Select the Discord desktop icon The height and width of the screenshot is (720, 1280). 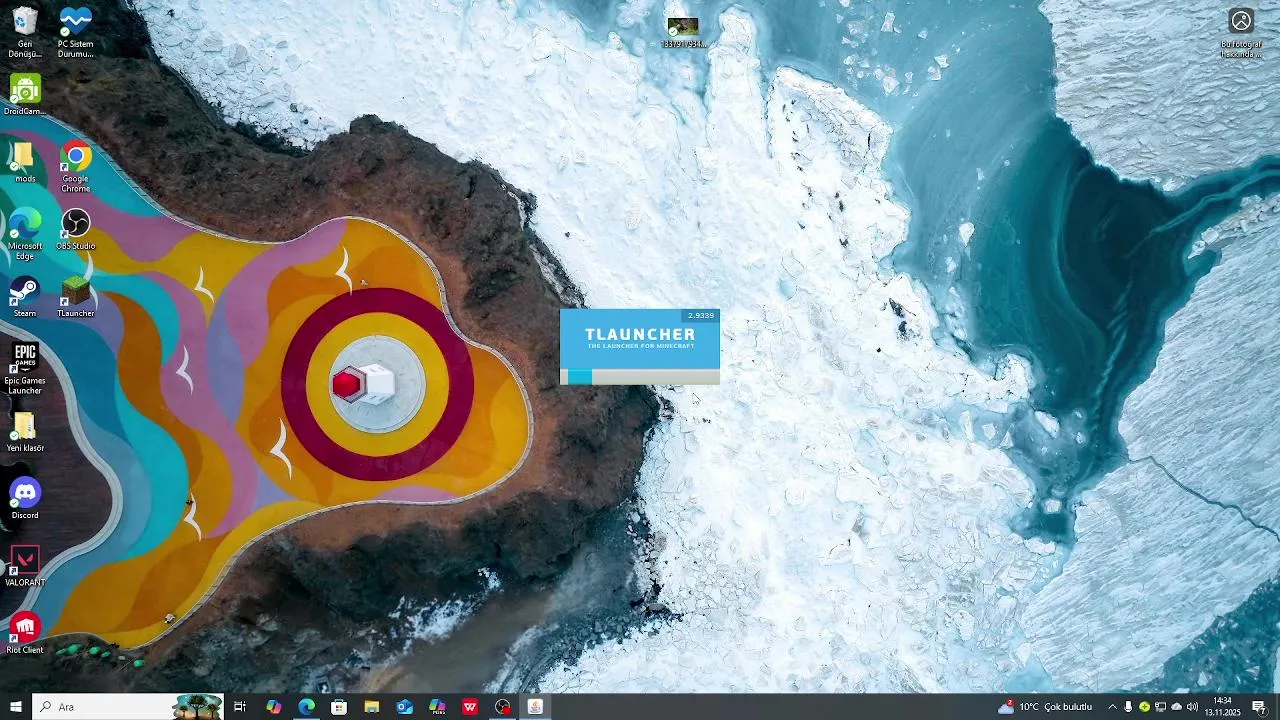[x=25, y=498]
